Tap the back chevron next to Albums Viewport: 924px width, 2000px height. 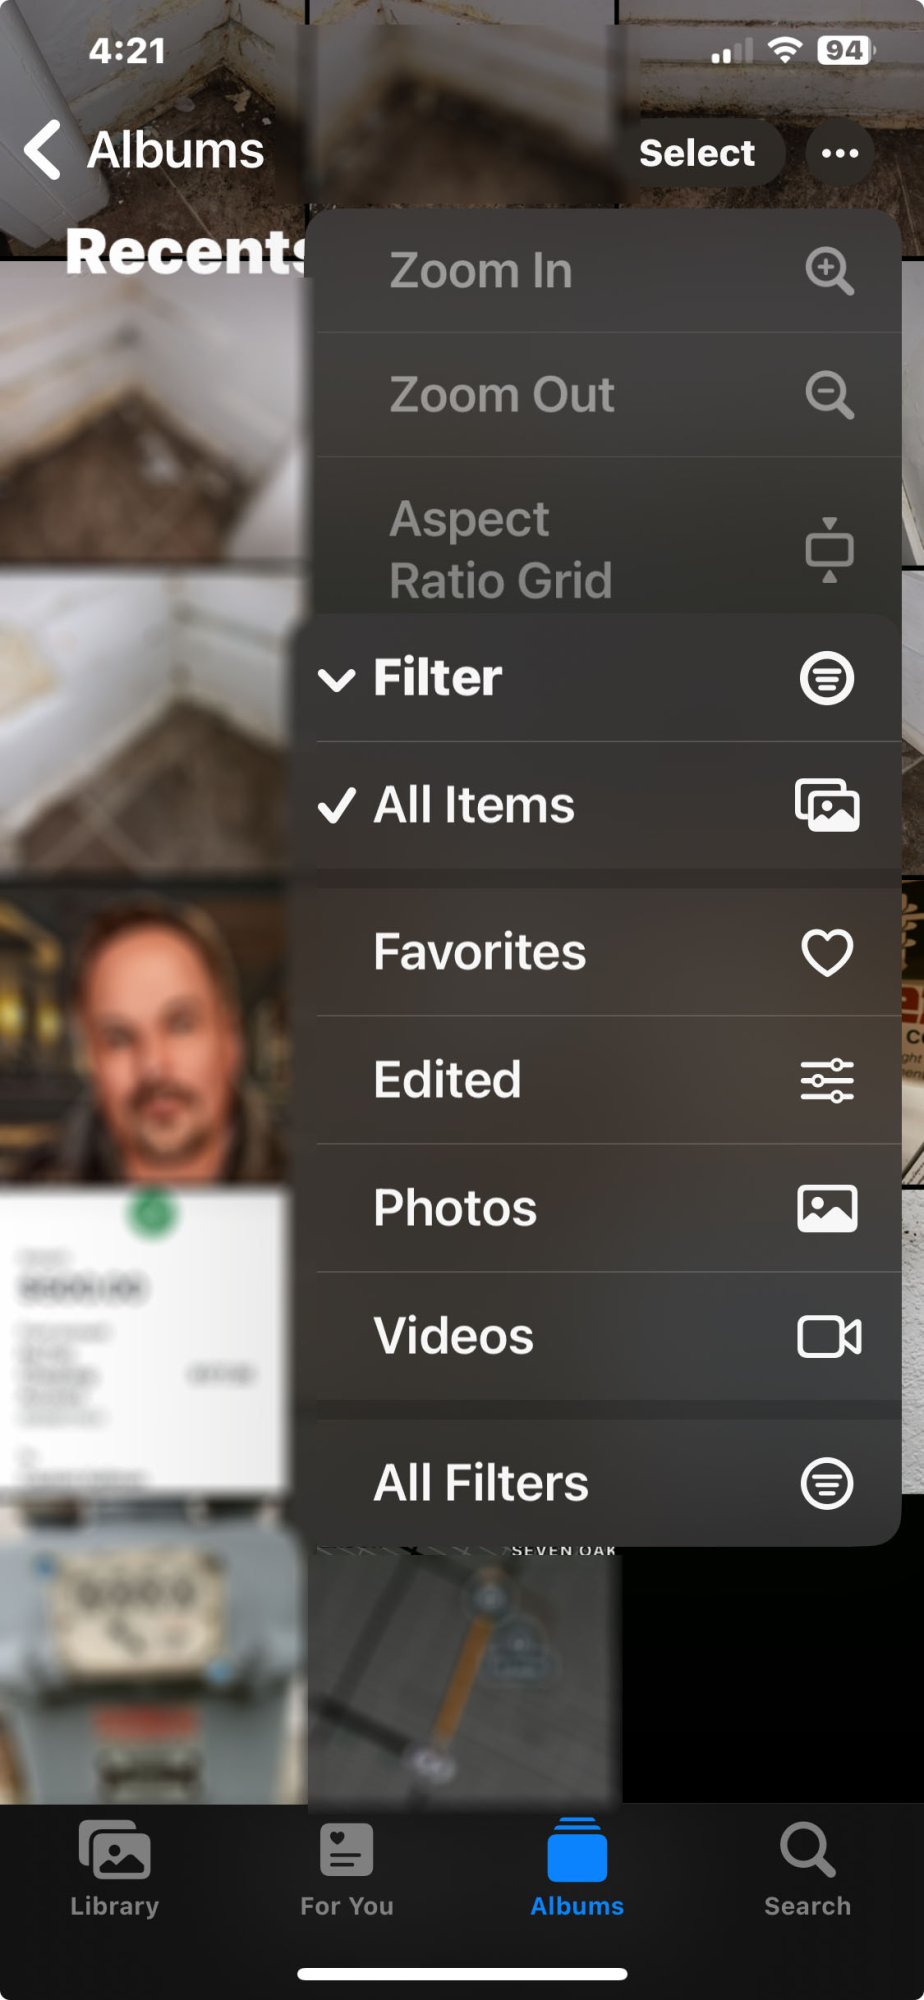pos(42,150)
